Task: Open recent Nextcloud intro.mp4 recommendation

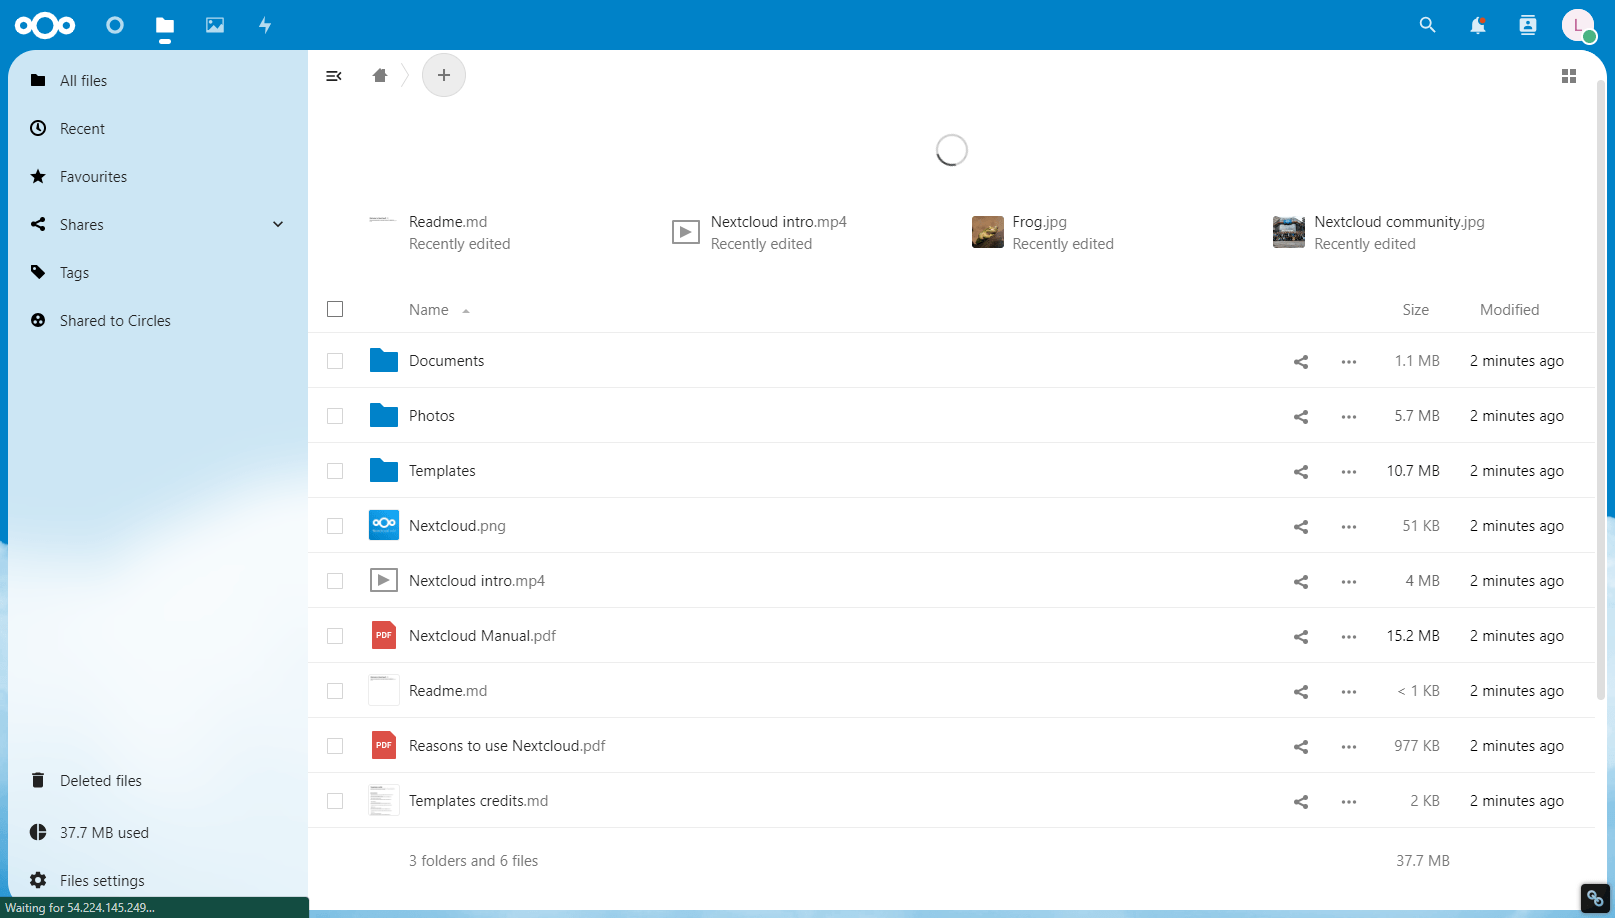Action: [760, 232]
